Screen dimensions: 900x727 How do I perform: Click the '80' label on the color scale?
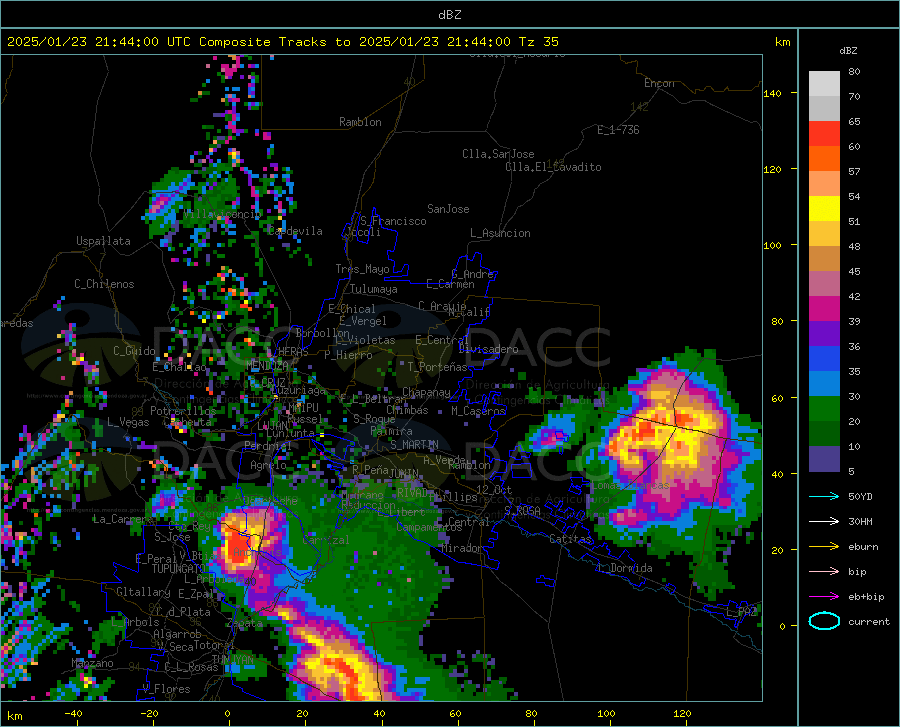[854, 72]
